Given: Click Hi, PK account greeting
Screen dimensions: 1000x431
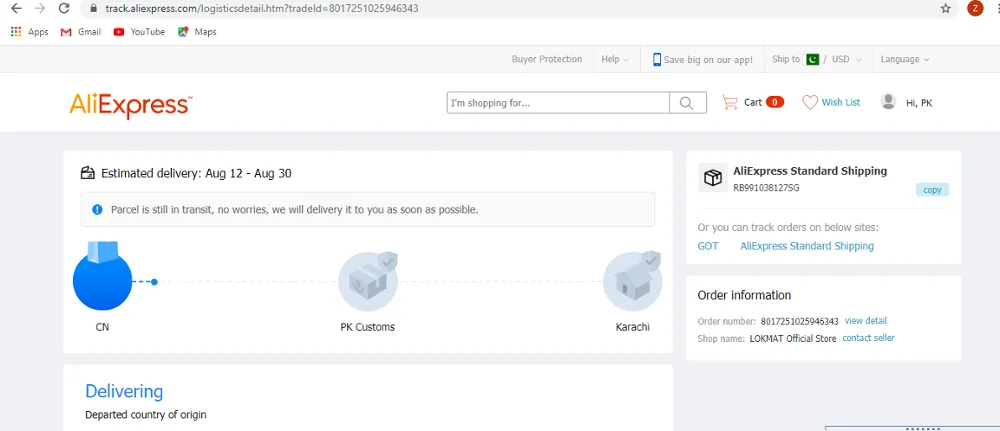Looking at the screenshot, I should [919, 103].
